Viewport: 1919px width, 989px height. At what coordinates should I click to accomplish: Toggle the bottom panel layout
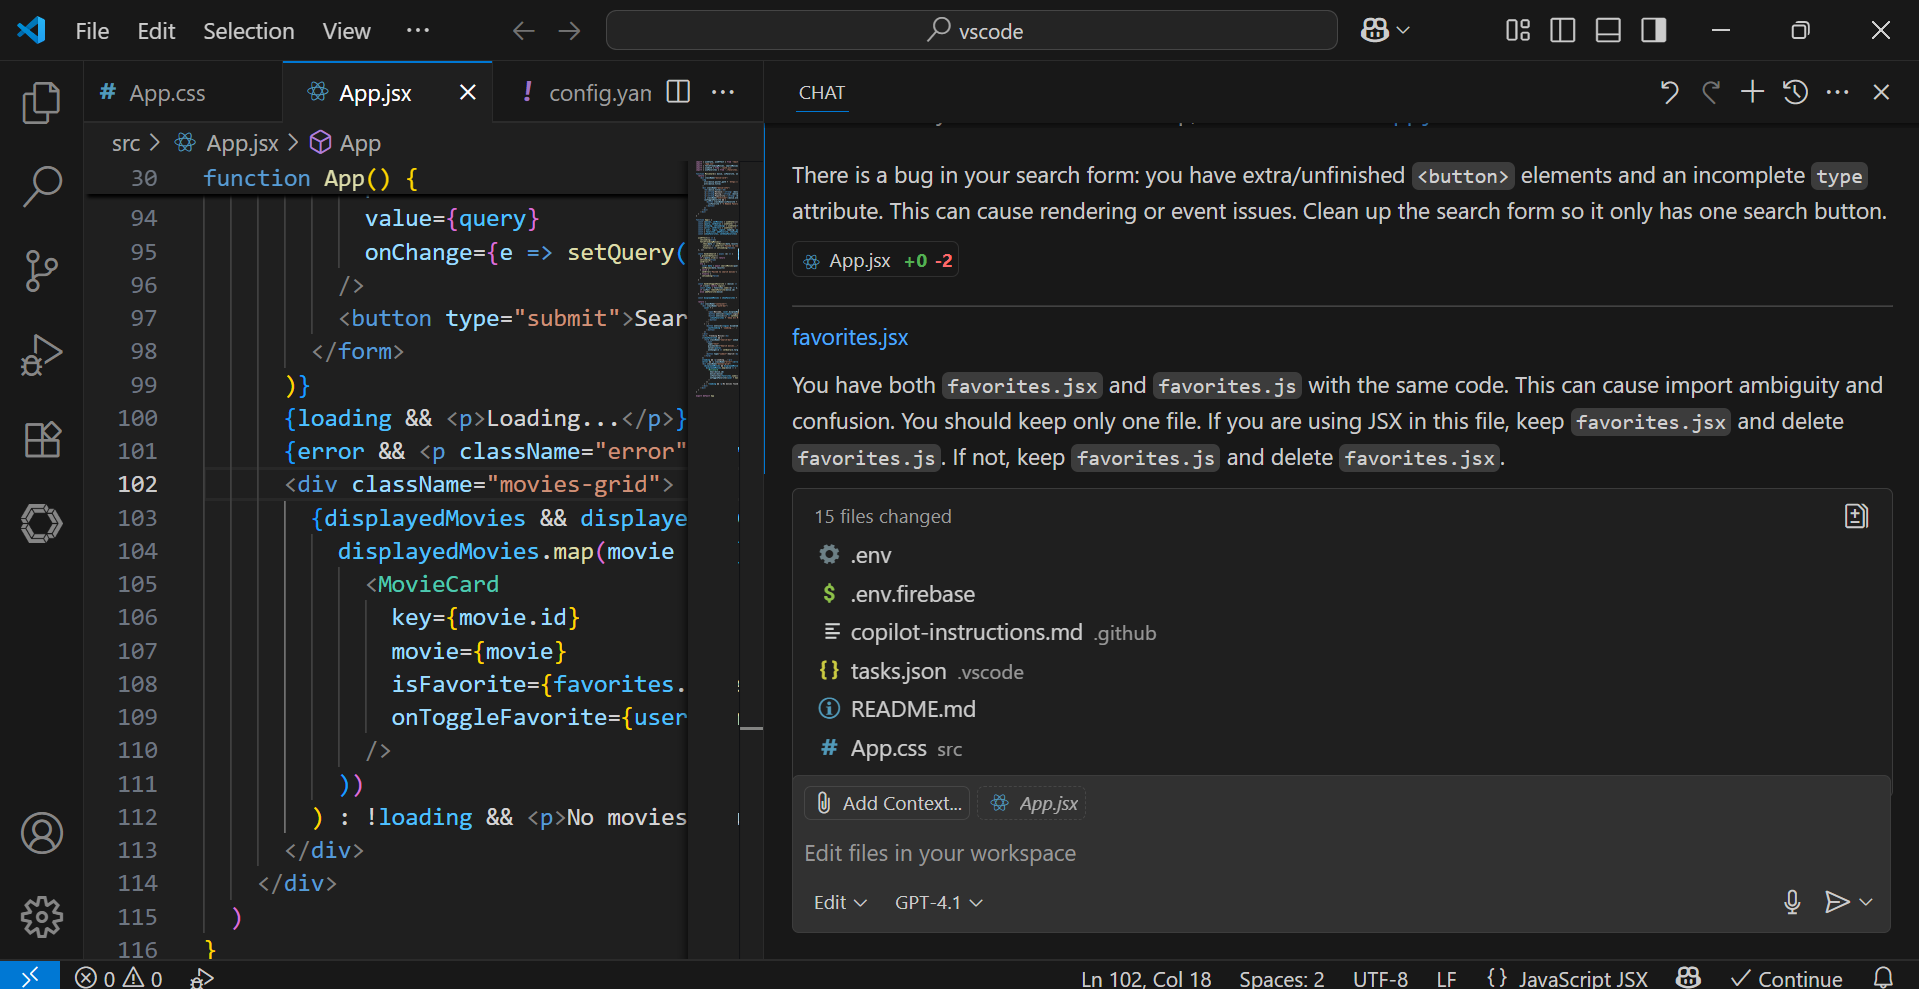1608,31
